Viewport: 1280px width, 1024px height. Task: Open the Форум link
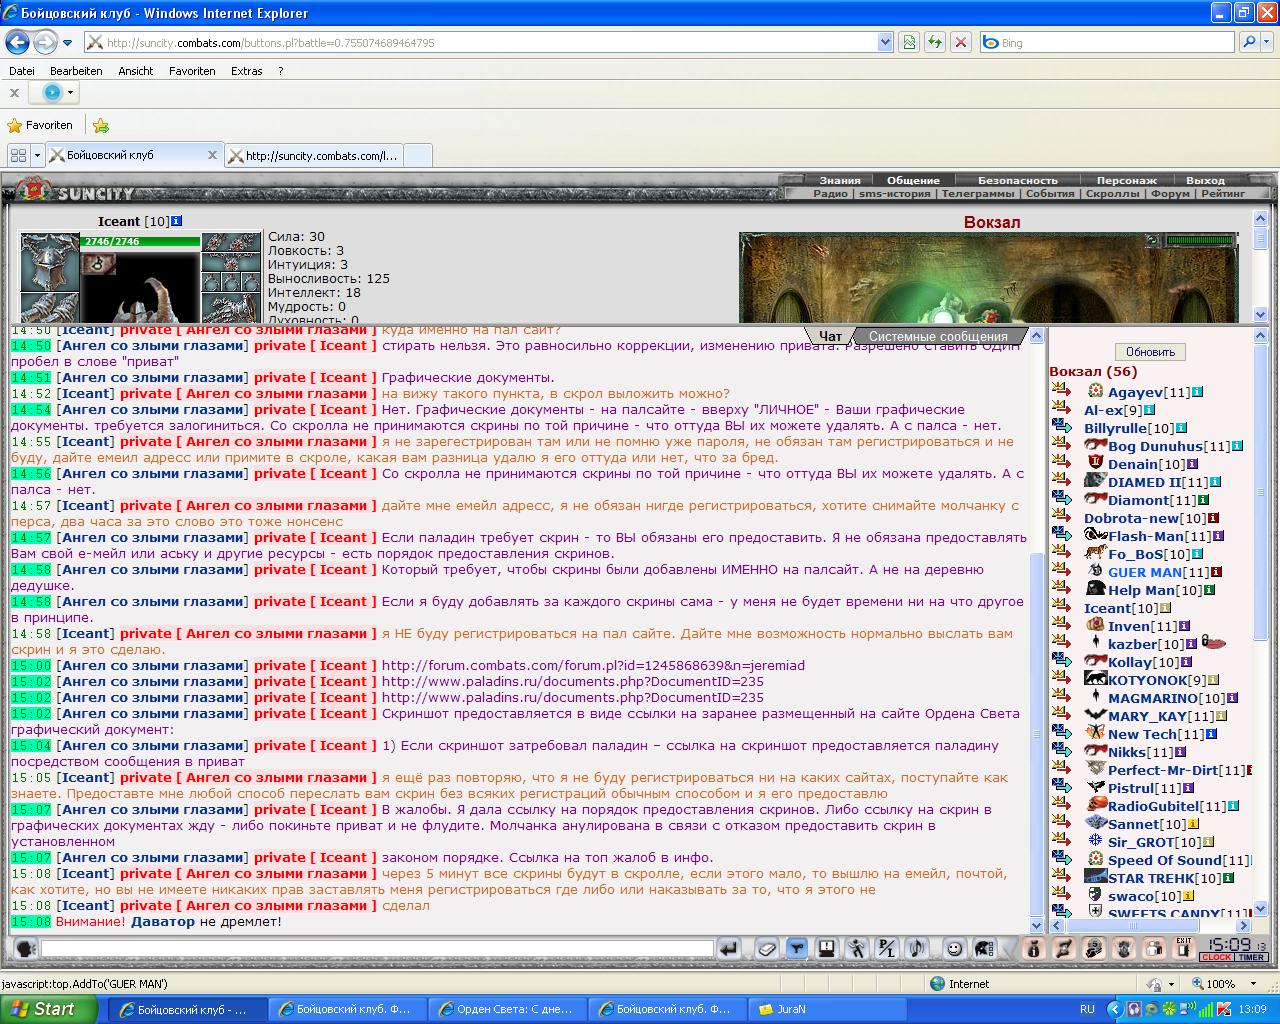pos(1170,193)
